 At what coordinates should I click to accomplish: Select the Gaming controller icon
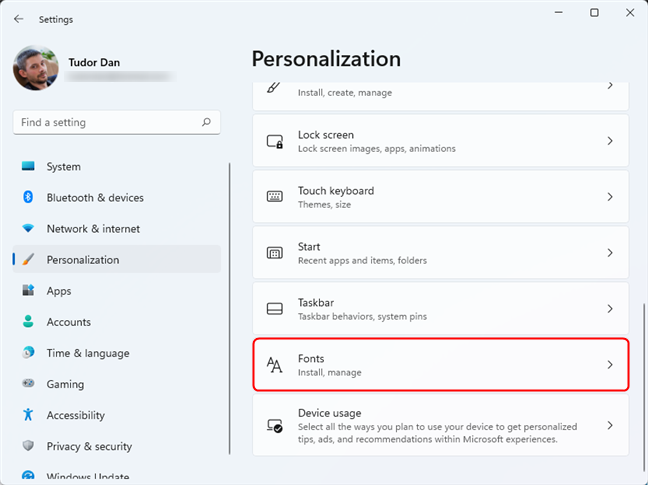click(28, 383)
